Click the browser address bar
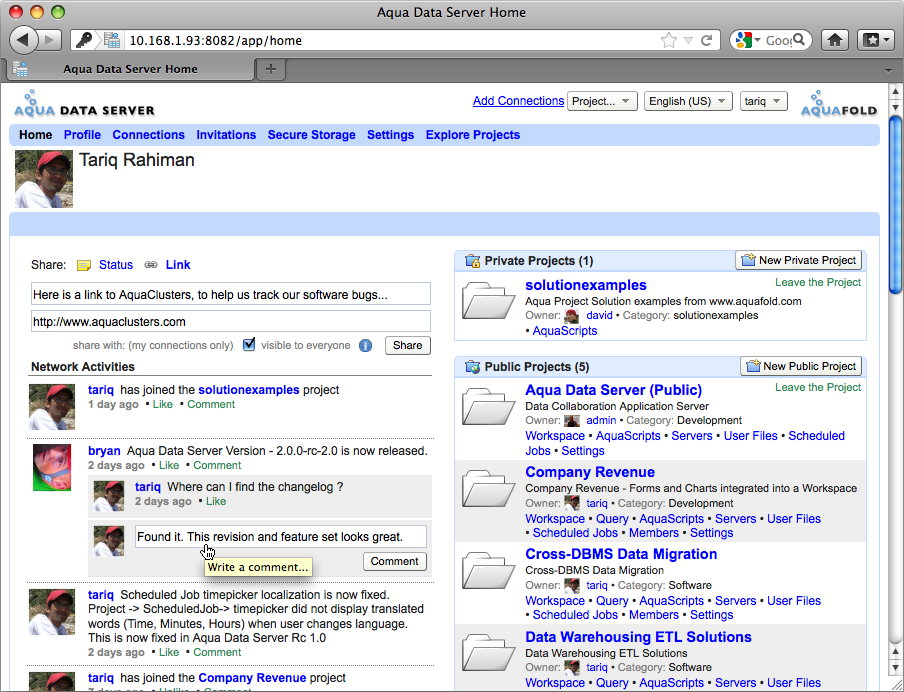 [392, 40]
